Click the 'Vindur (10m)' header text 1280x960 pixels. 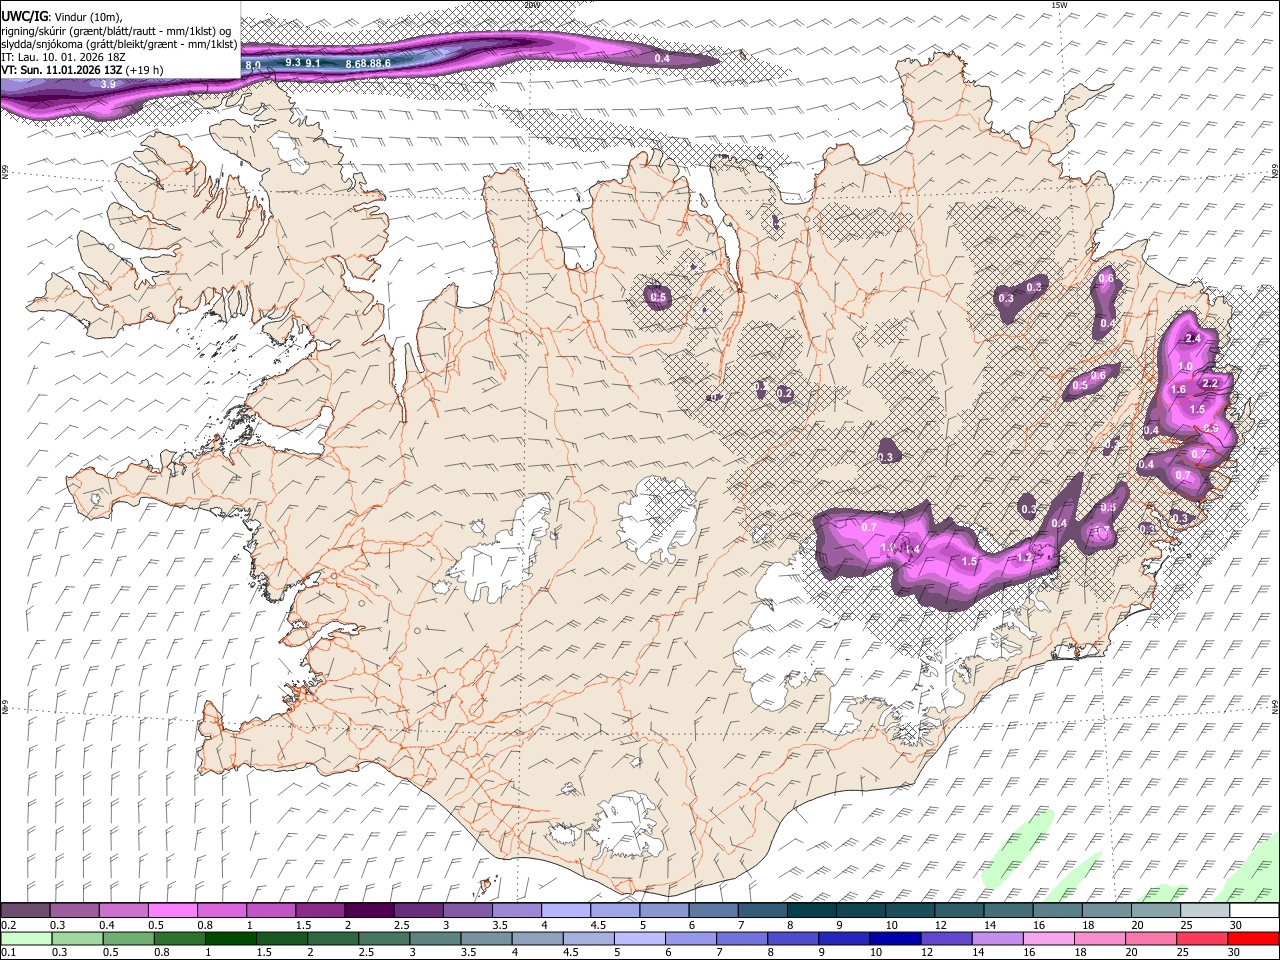88,16
